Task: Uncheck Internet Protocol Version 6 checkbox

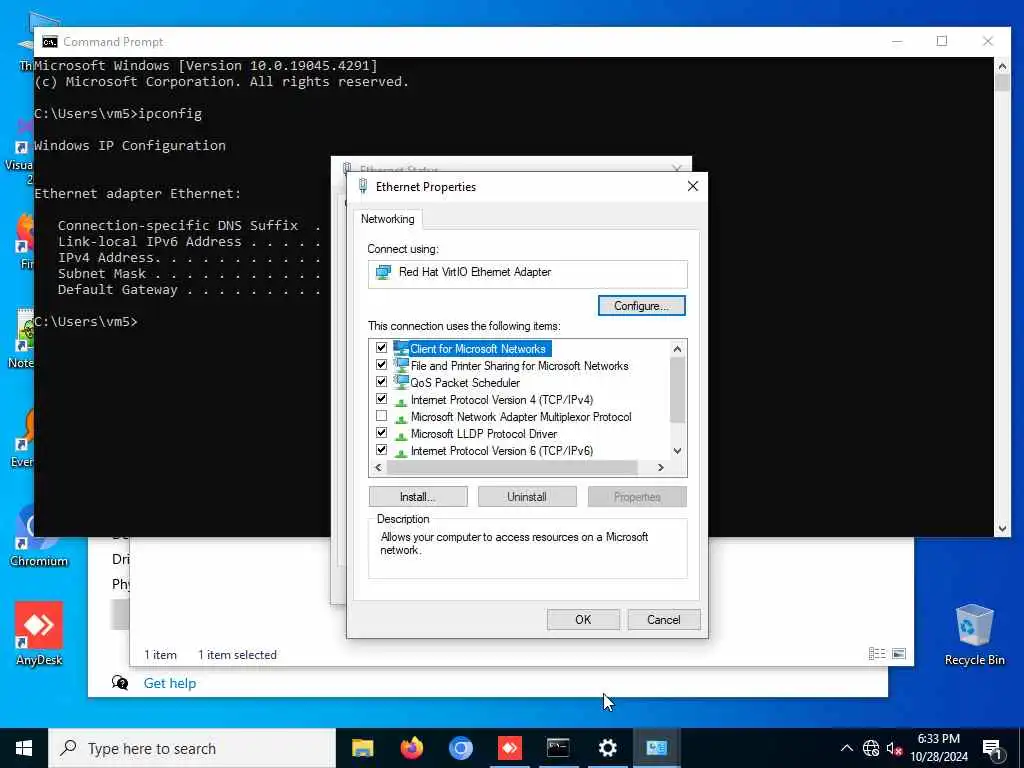Action: click(381, 450)
